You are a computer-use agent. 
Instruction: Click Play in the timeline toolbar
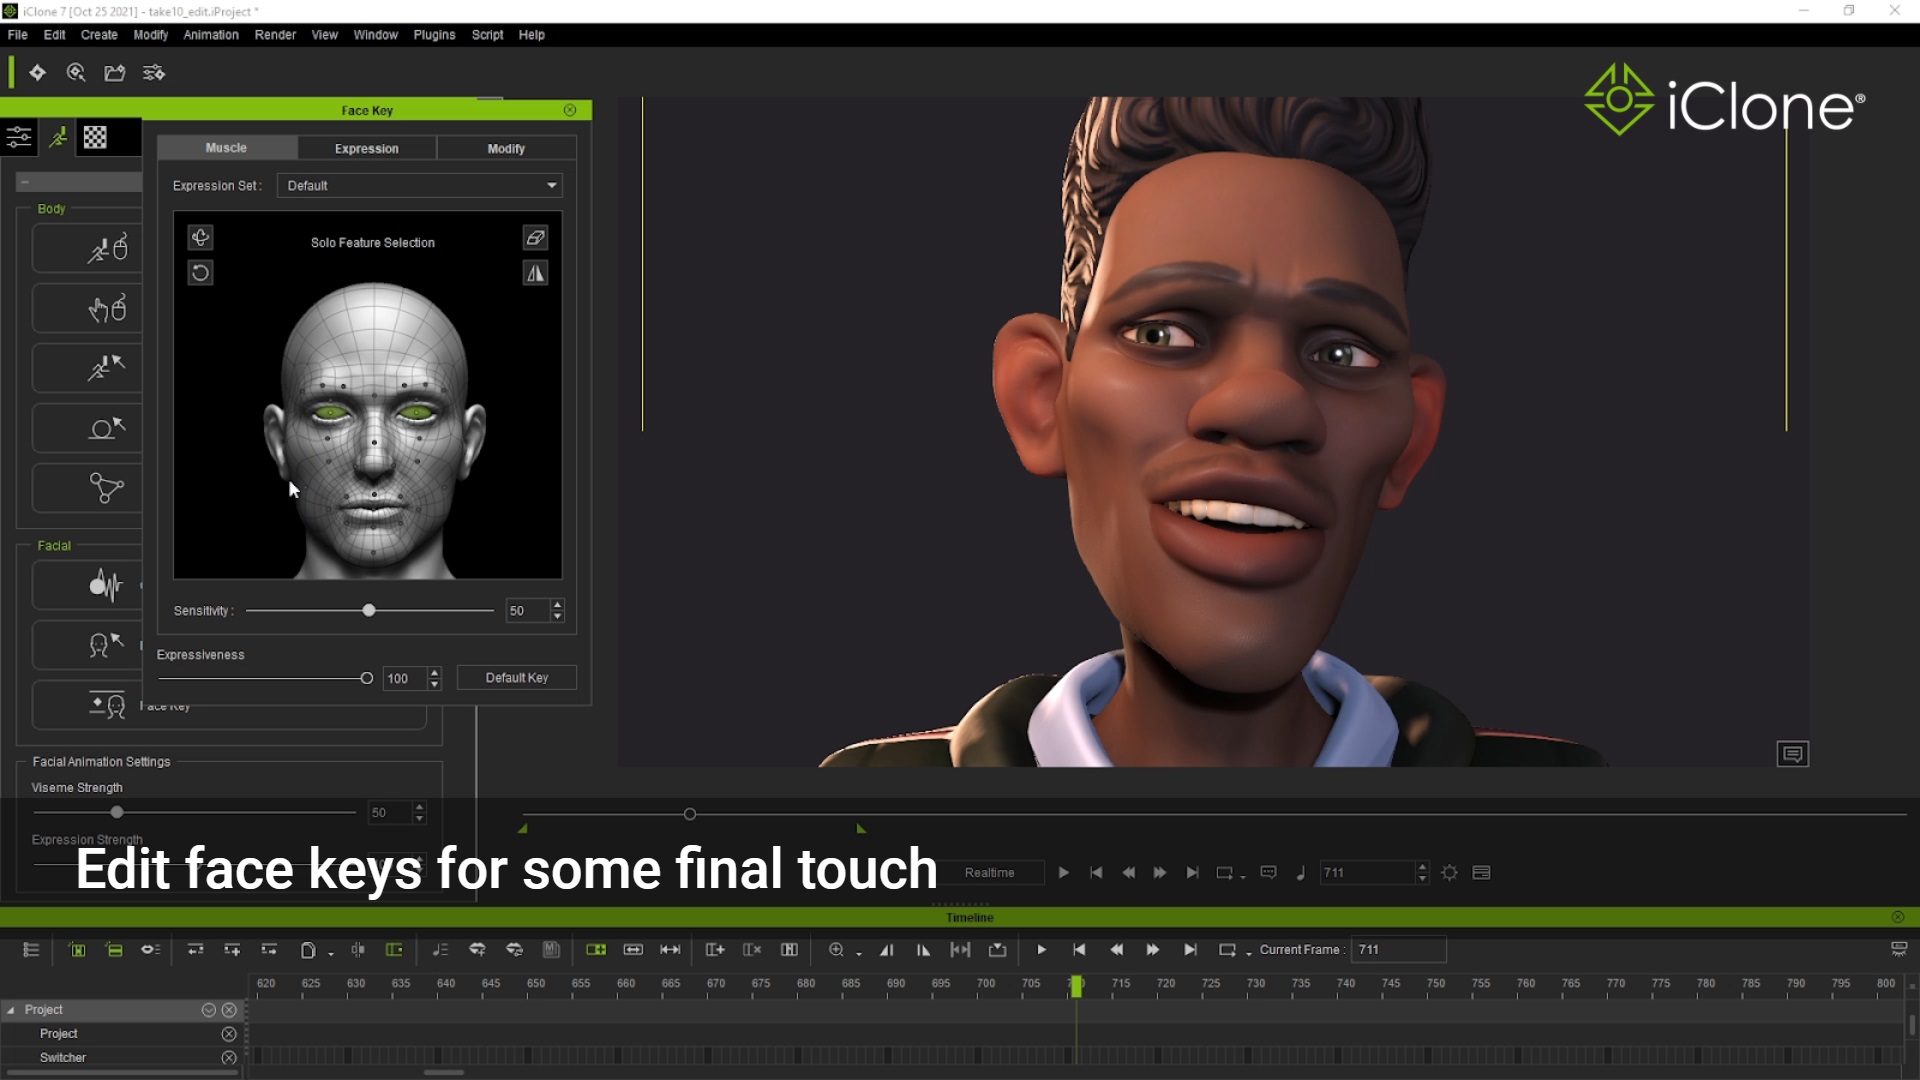point(1041,950)
